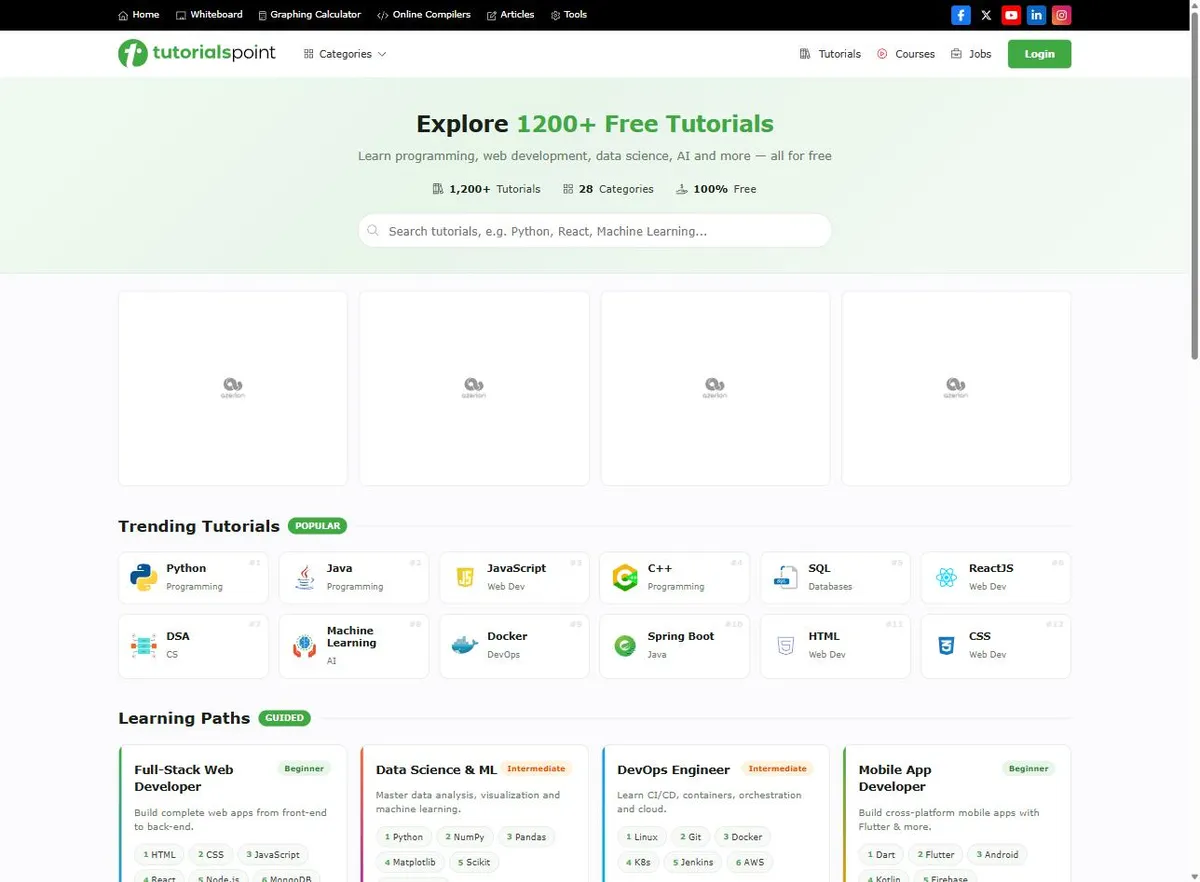Click the Android step chip
The image size is (1200, 882).
coord(997,855)
